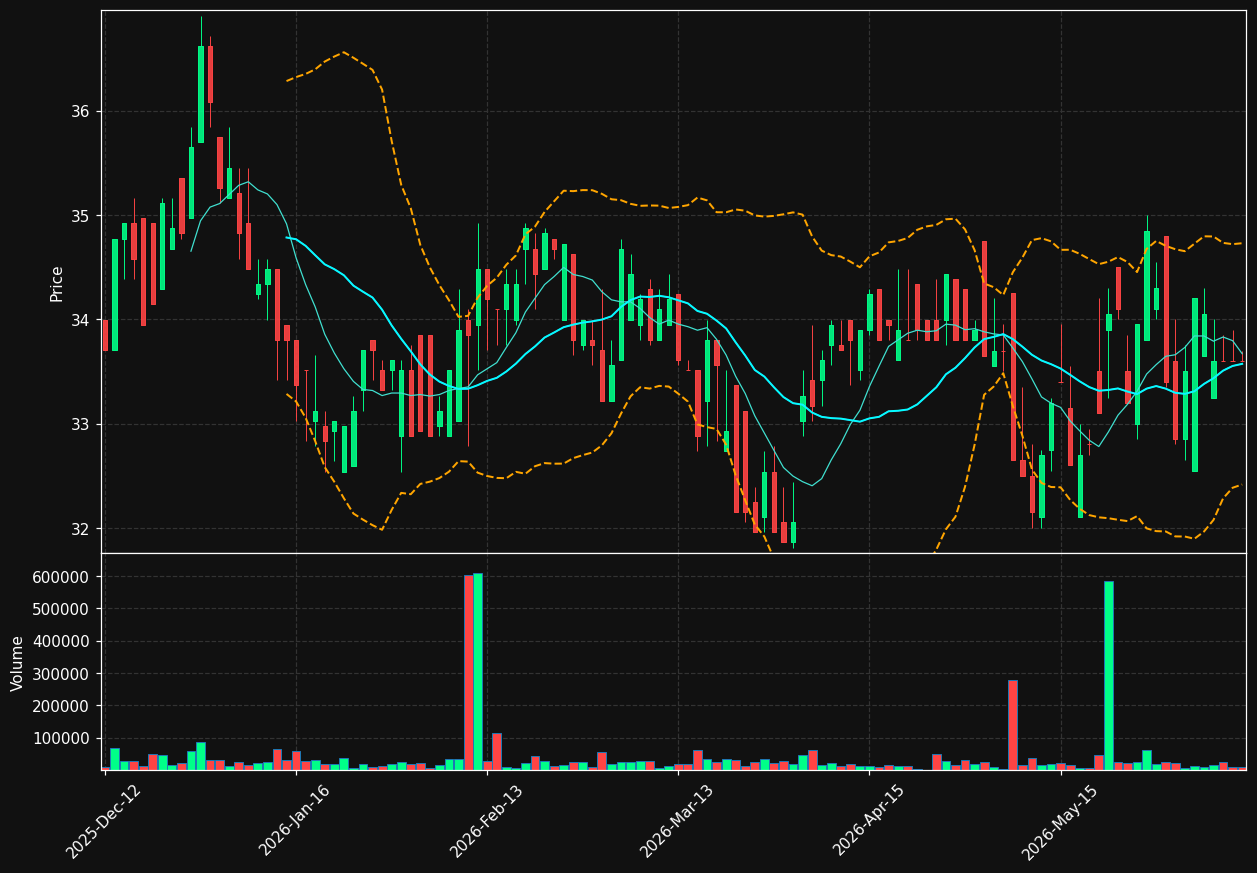Select the 2026-Mar-13 date label

click(x=678, y=821)
